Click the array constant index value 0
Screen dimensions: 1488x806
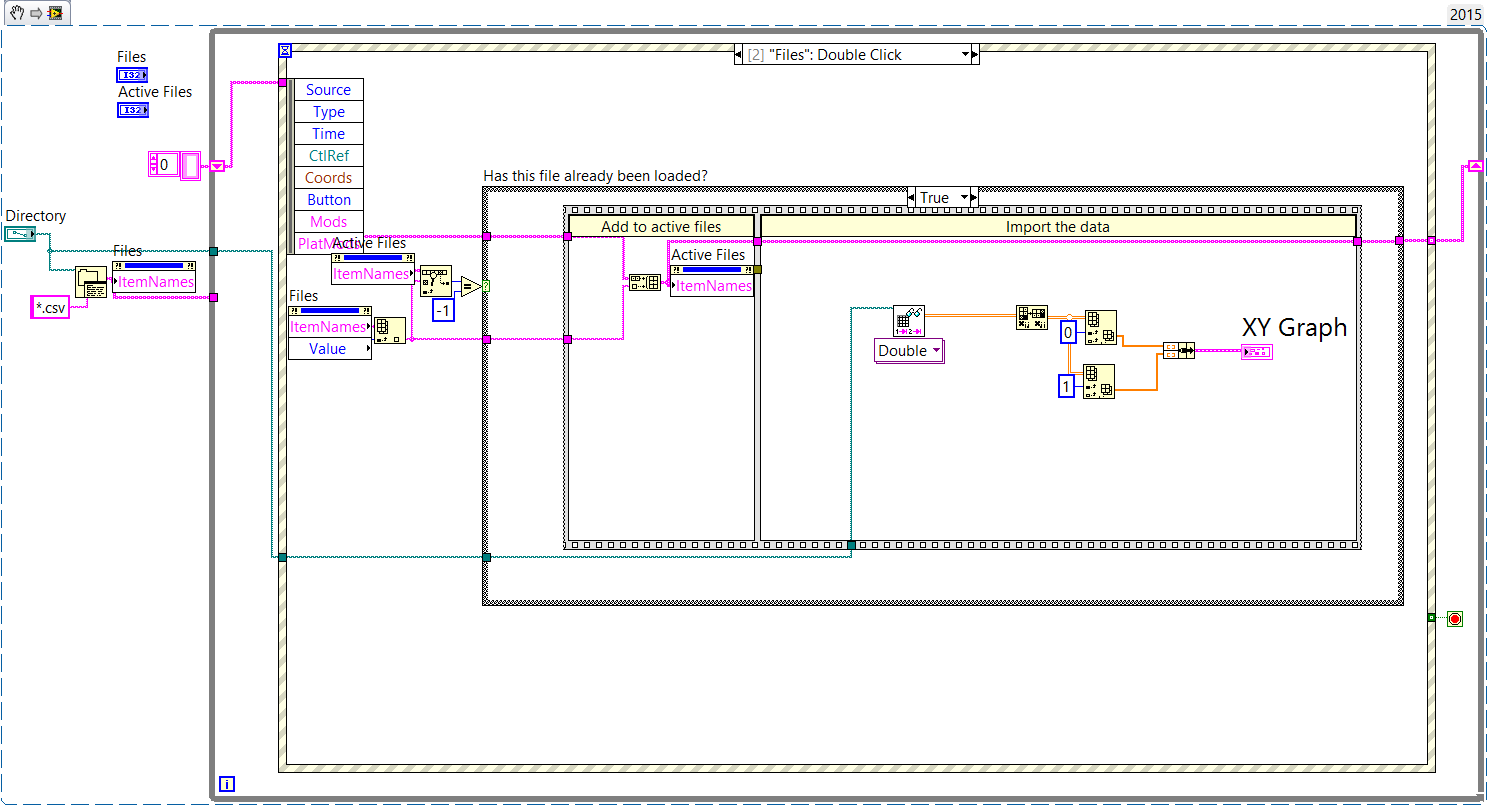click(168, 163)
